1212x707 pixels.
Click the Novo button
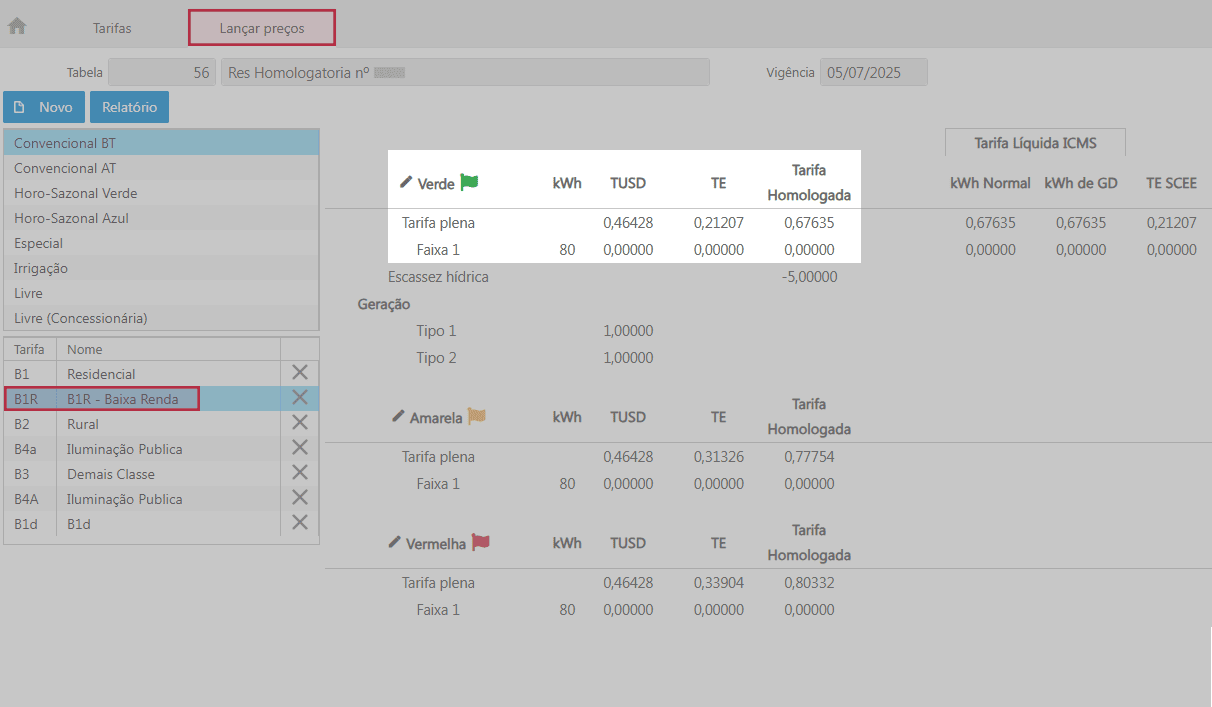pyautogui.click(x=44, y=107)
